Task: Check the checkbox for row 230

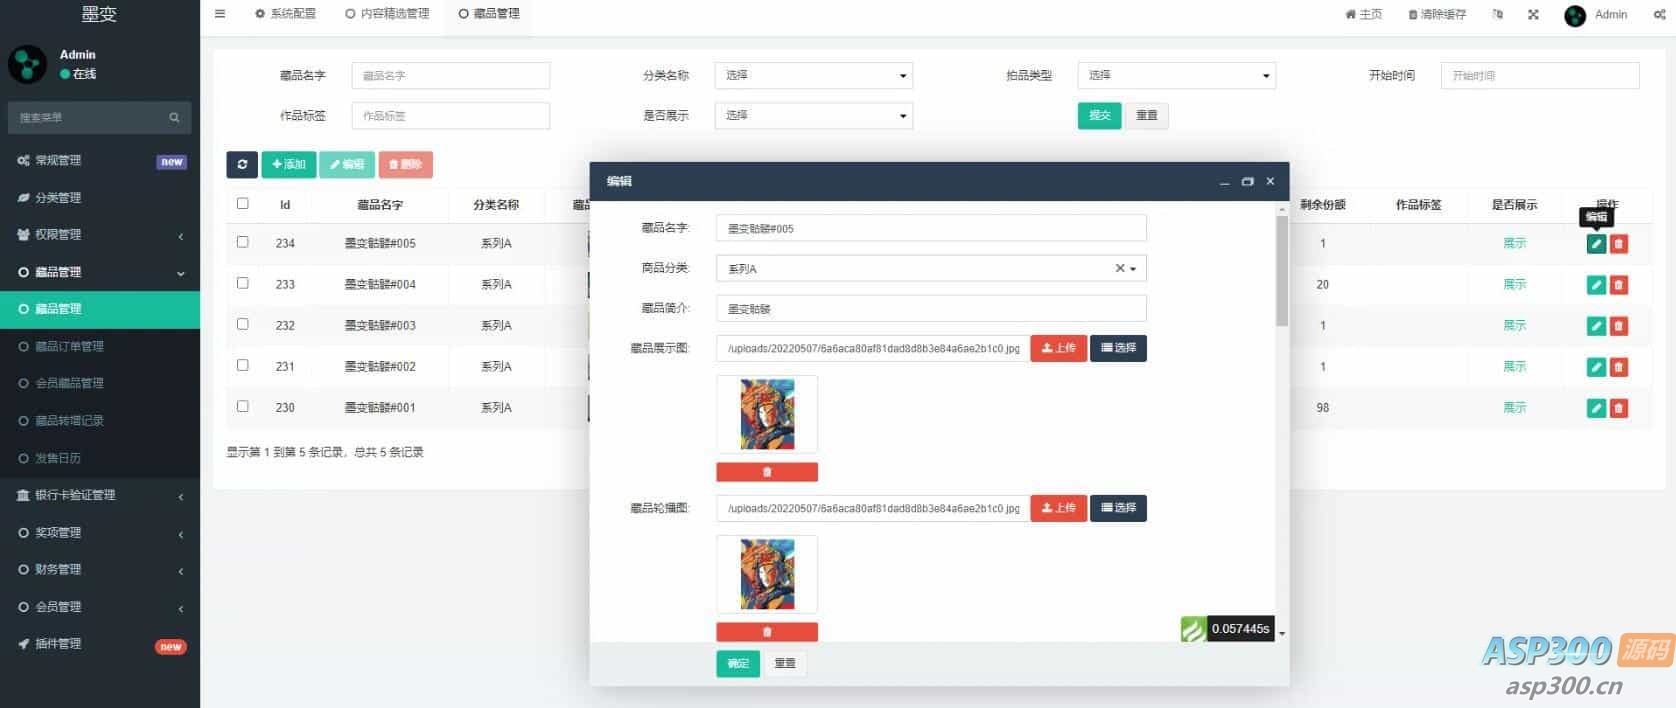Action: pyautogui.click(x=242, y=407)
